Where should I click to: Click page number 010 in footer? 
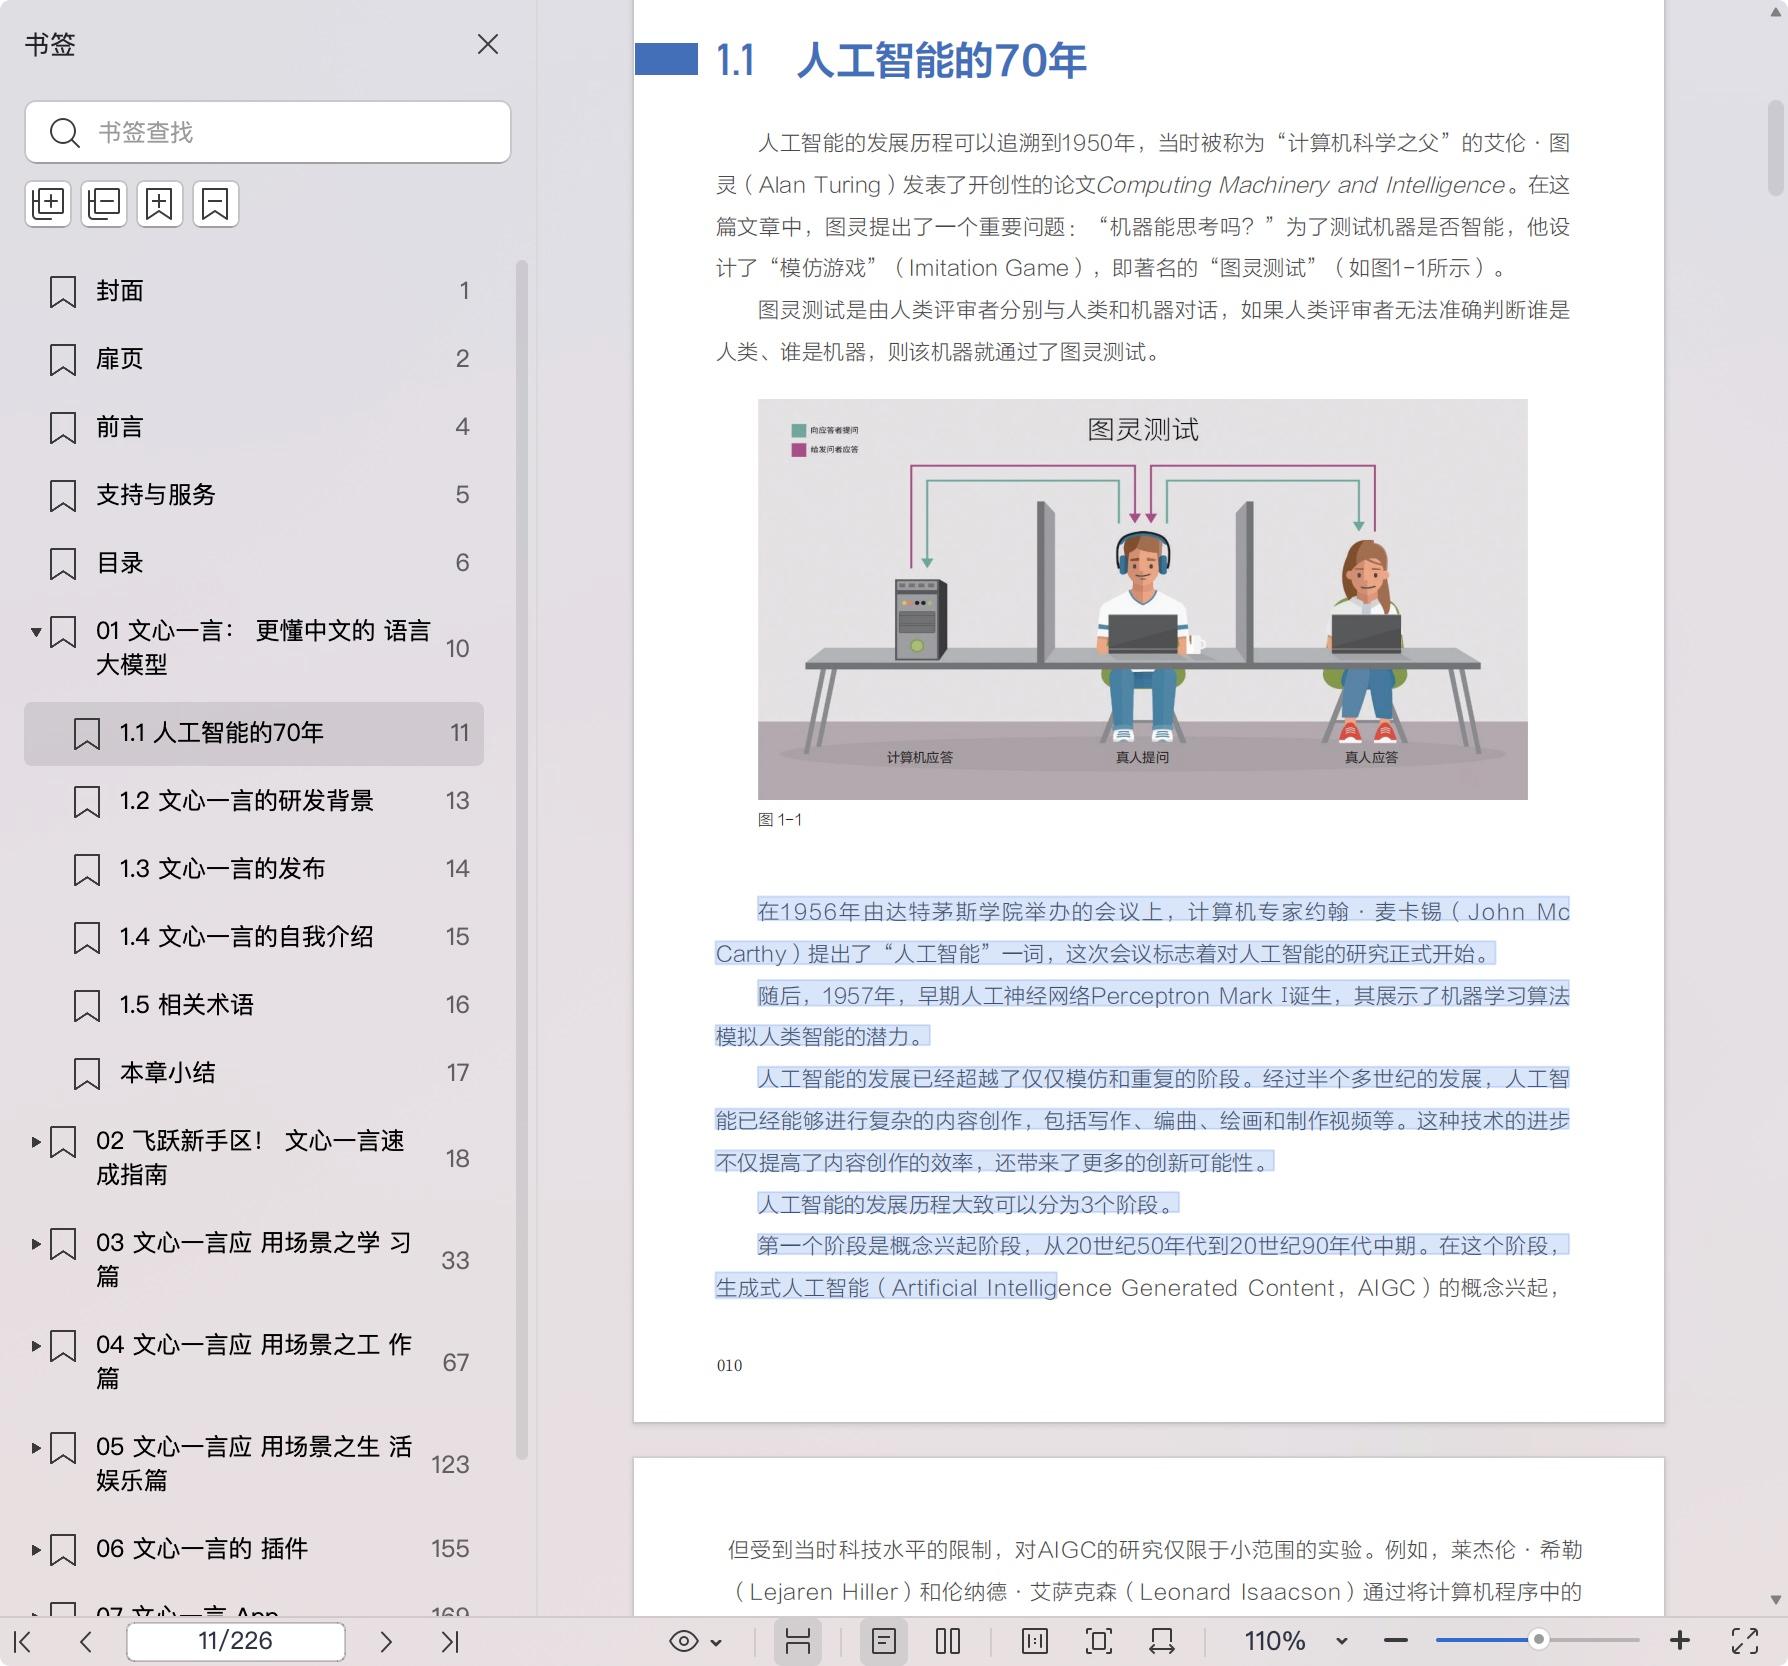point(730,1365)
